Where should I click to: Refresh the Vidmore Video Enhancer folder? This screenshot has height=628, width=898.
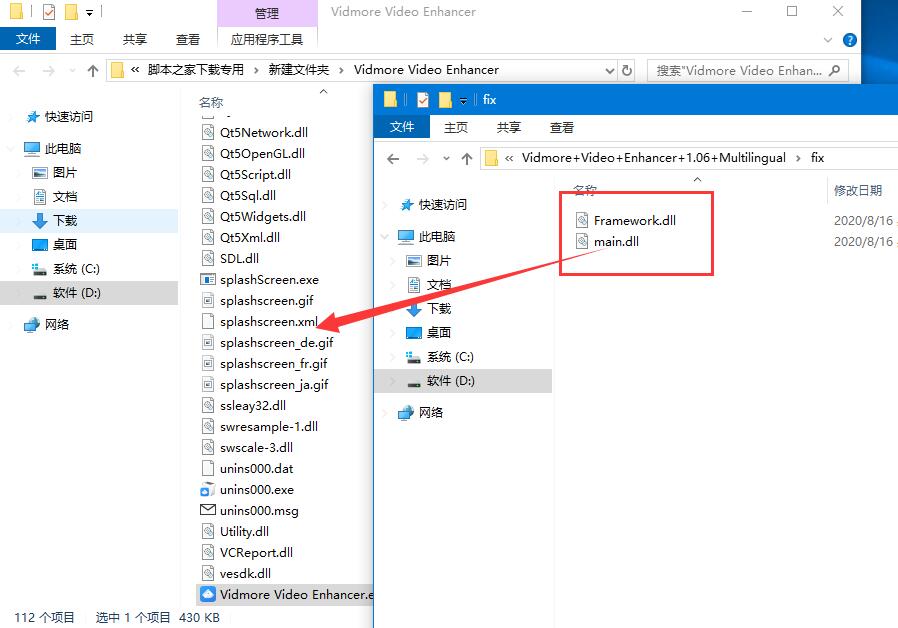pos(627,70)
